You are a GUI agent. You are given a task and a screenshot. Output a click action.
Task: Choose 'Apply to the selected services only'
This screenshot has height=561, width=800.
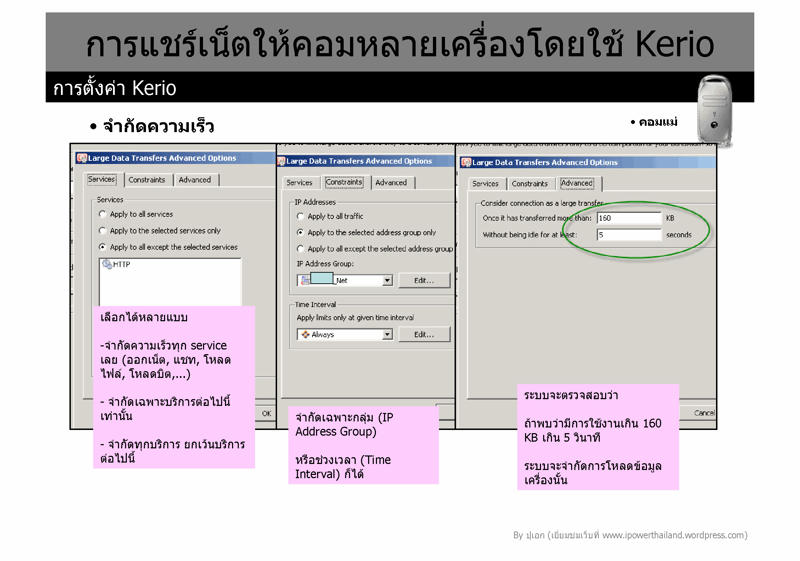click(102, 231)
